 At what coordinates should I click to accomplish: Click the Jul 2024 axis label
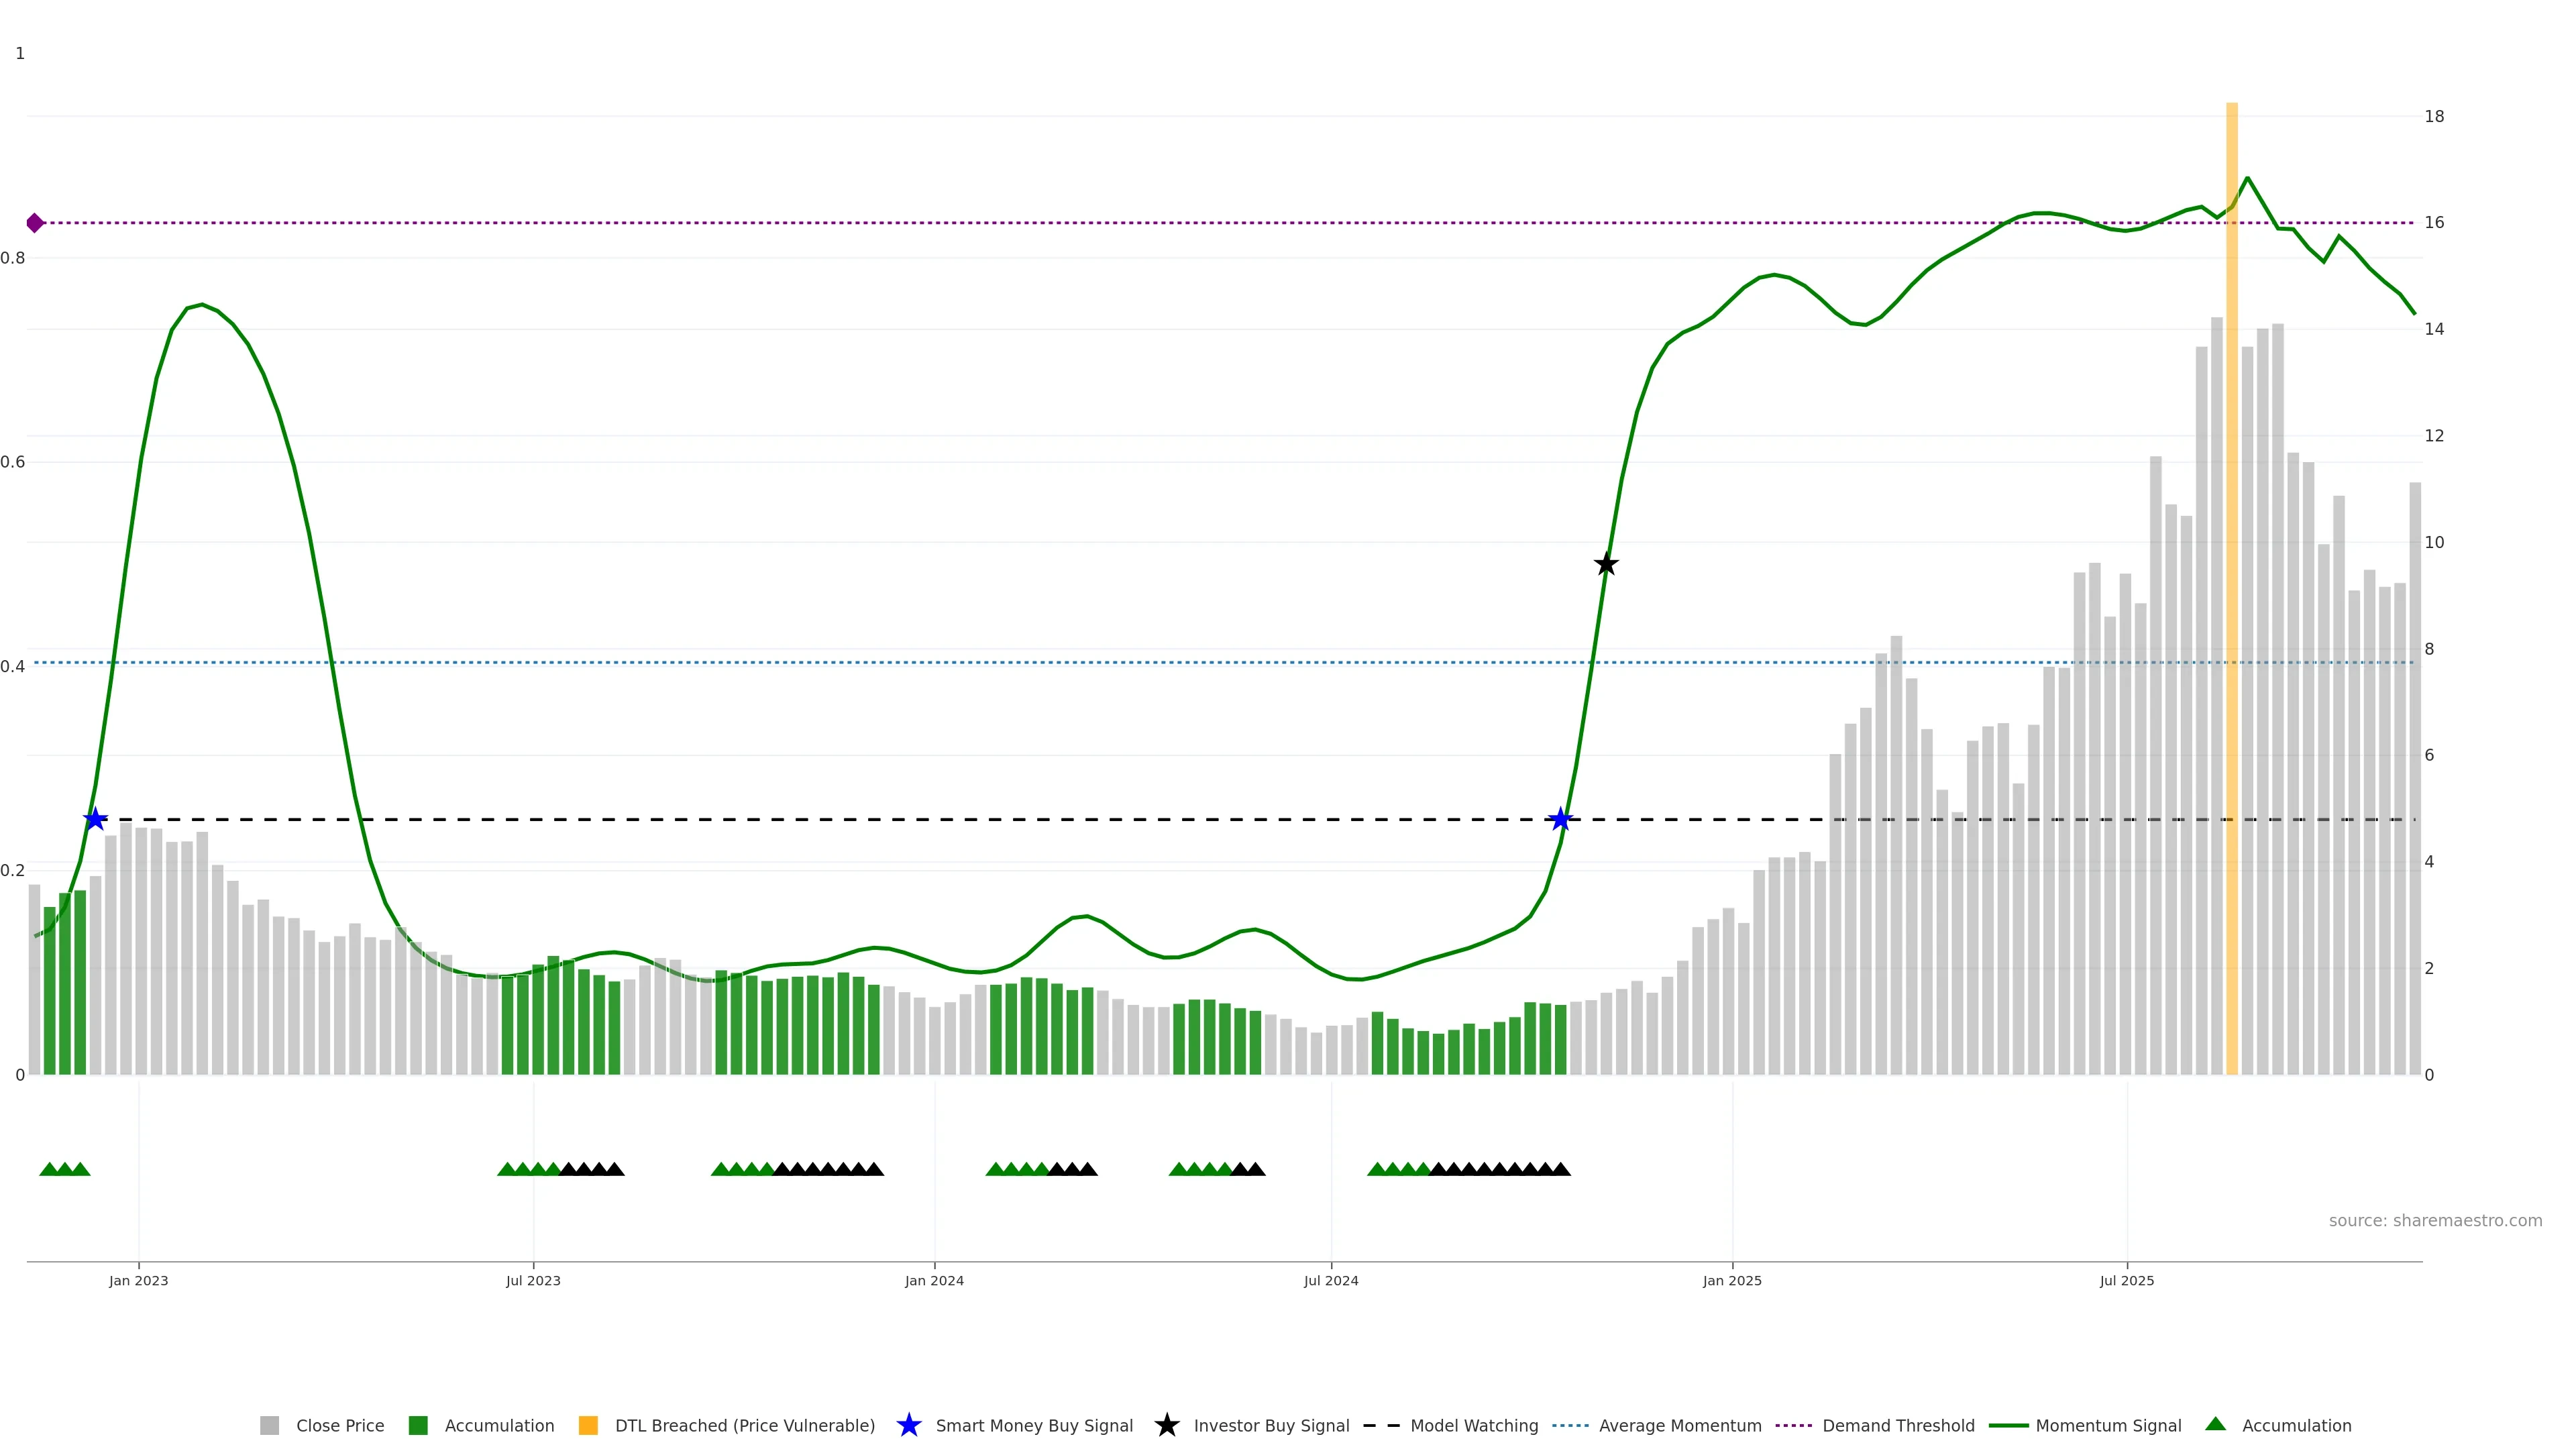coord(1331,1280)
